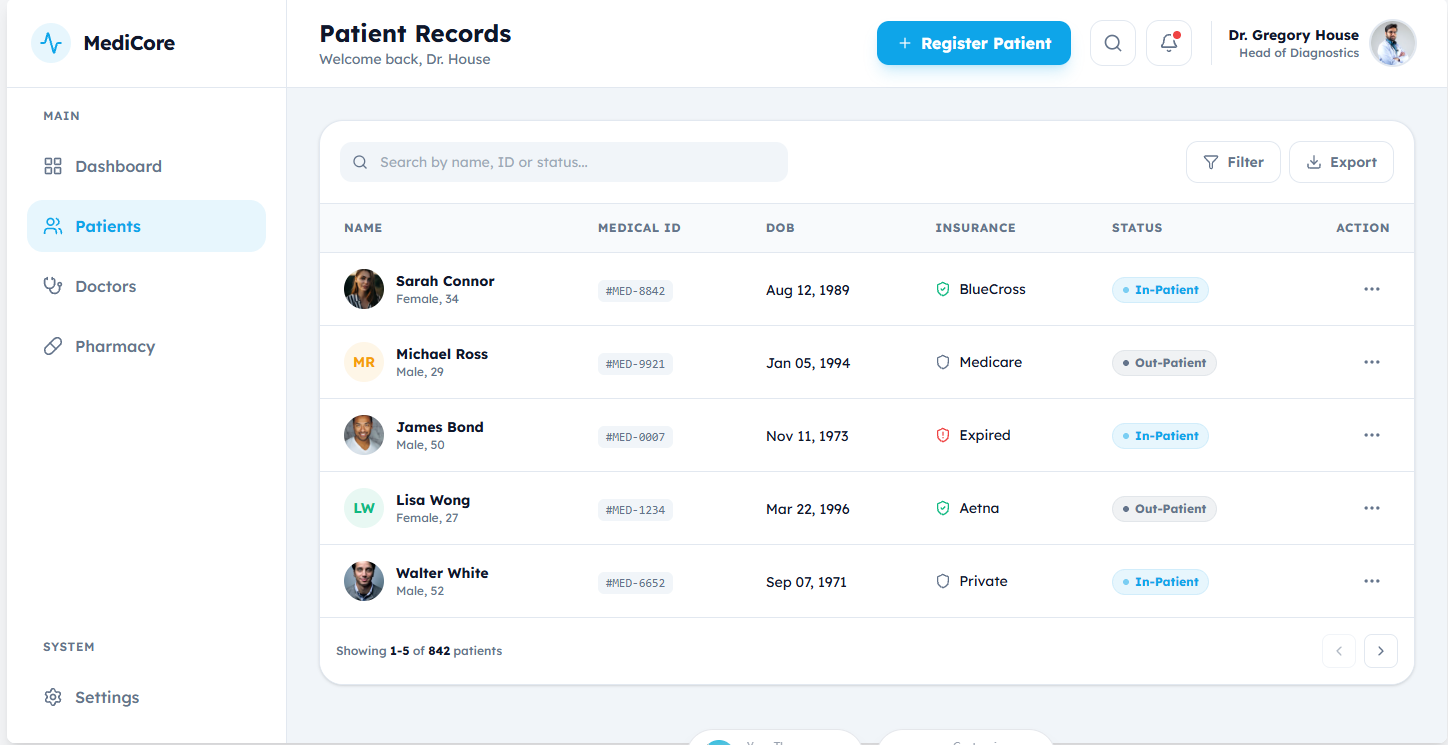Click the MediCore heartbeat logo
1448x745 pixels.
51,43
